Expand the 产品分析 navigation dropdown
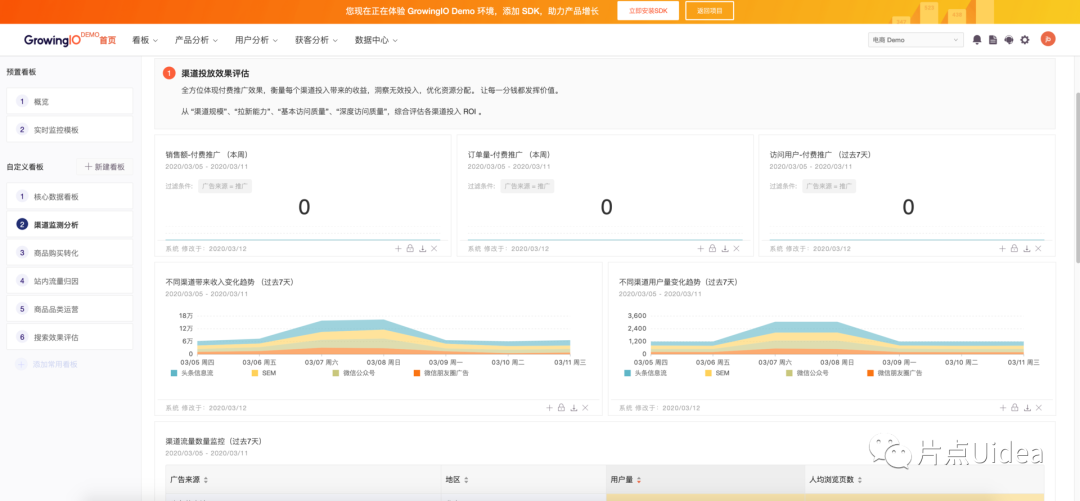 196,40
